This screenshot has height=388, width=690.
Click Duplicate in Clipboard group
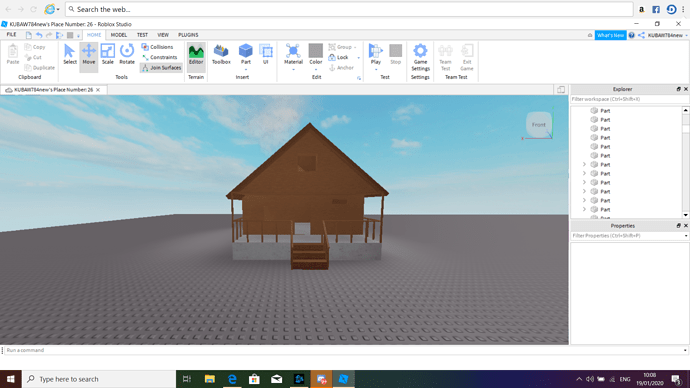tap(40, 68)
